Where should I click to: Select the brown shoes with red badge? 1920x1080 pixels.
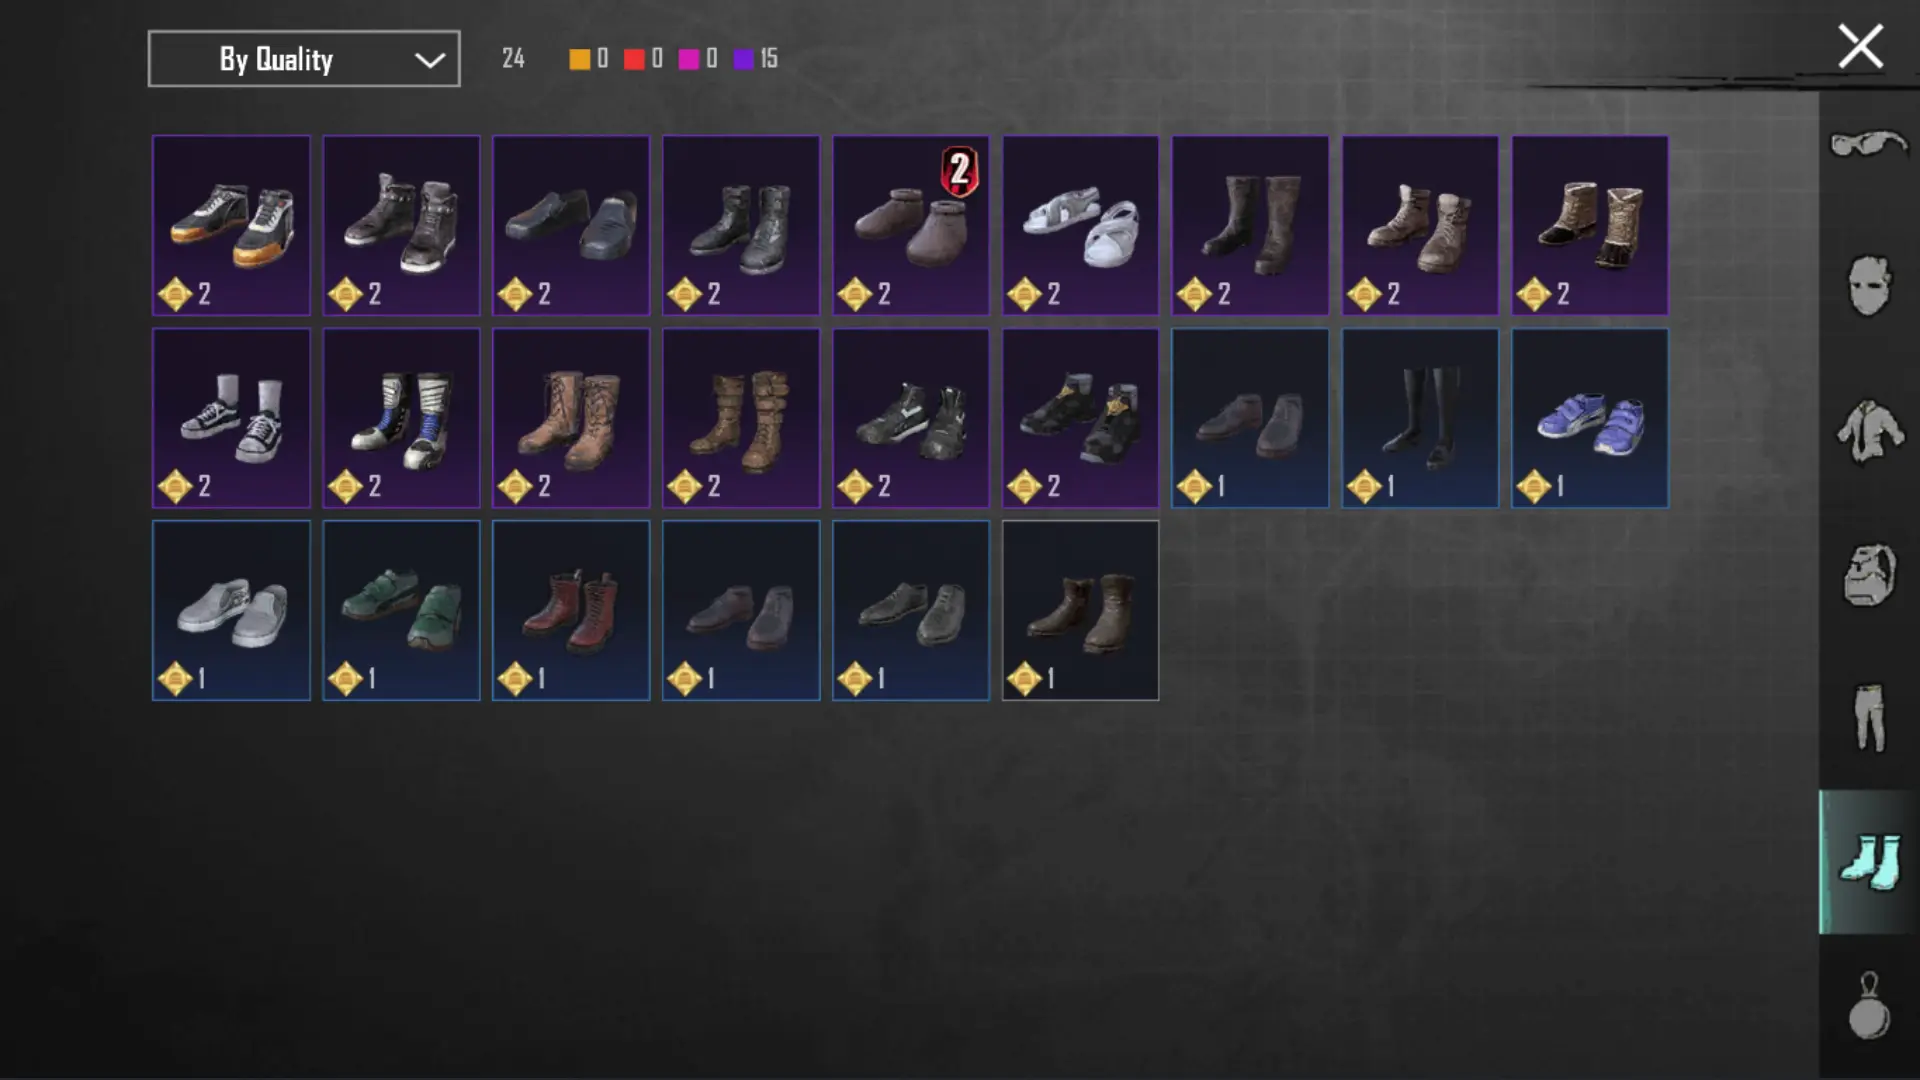click(911, 226)
